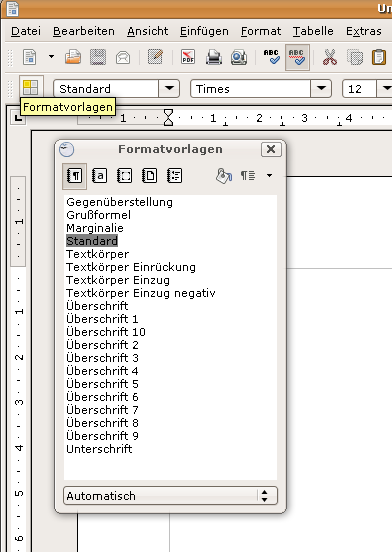The height and width of the screenshot is (552, 392).
Task: Show character styles in Formatvorlagen
Action: click(100, 175)
